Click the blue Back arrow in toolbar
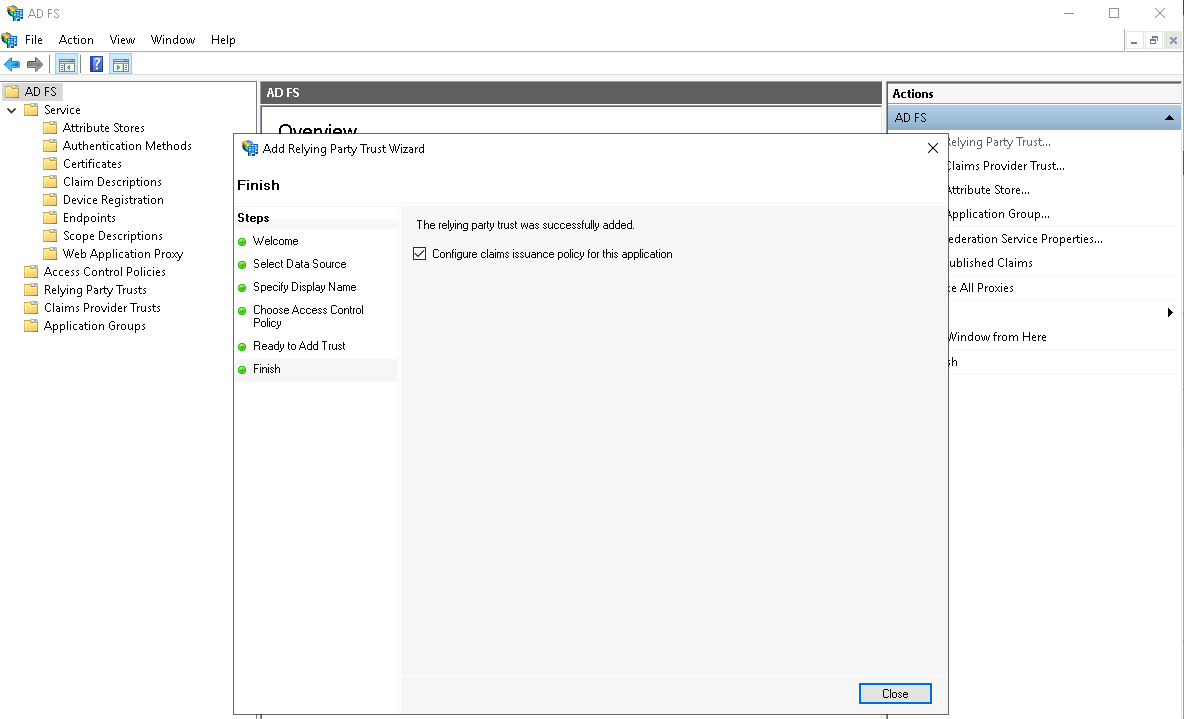This screenshot has width=1184, height=719. tap(12, 65)
